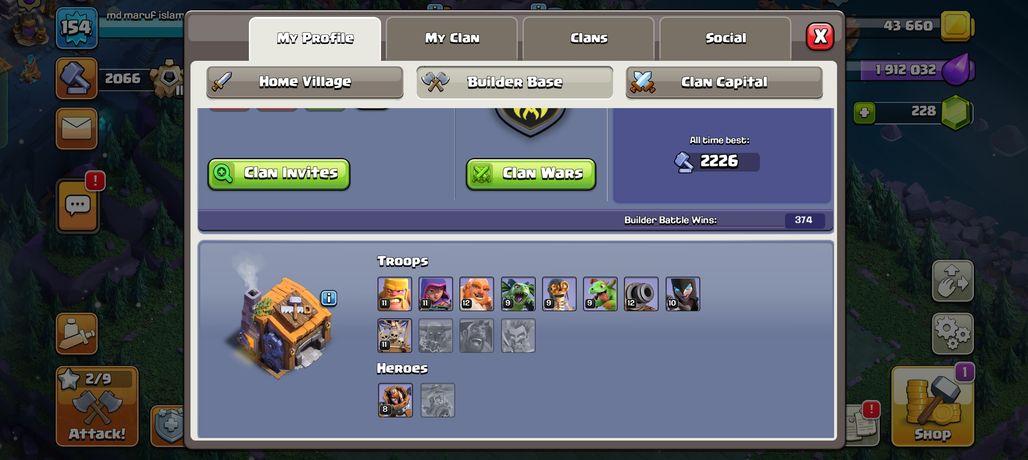Click the blue info icon on Builder Hall

pos(328,298)
